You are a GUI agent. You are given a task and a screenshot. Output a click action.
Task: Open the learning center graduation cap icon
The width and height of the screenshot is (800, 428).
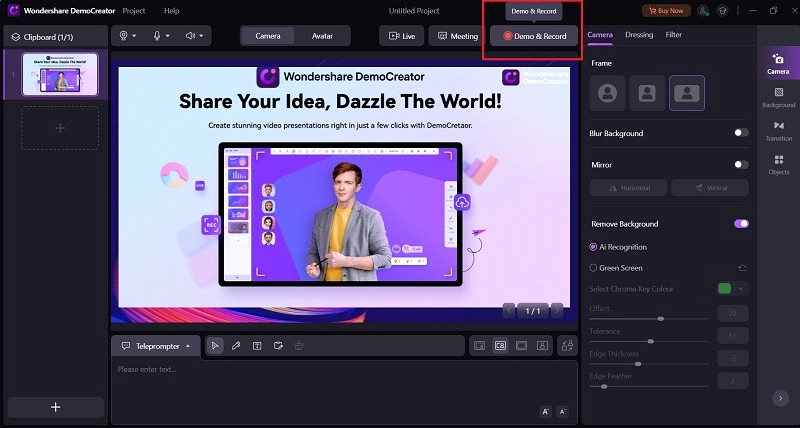pos(722,11)
